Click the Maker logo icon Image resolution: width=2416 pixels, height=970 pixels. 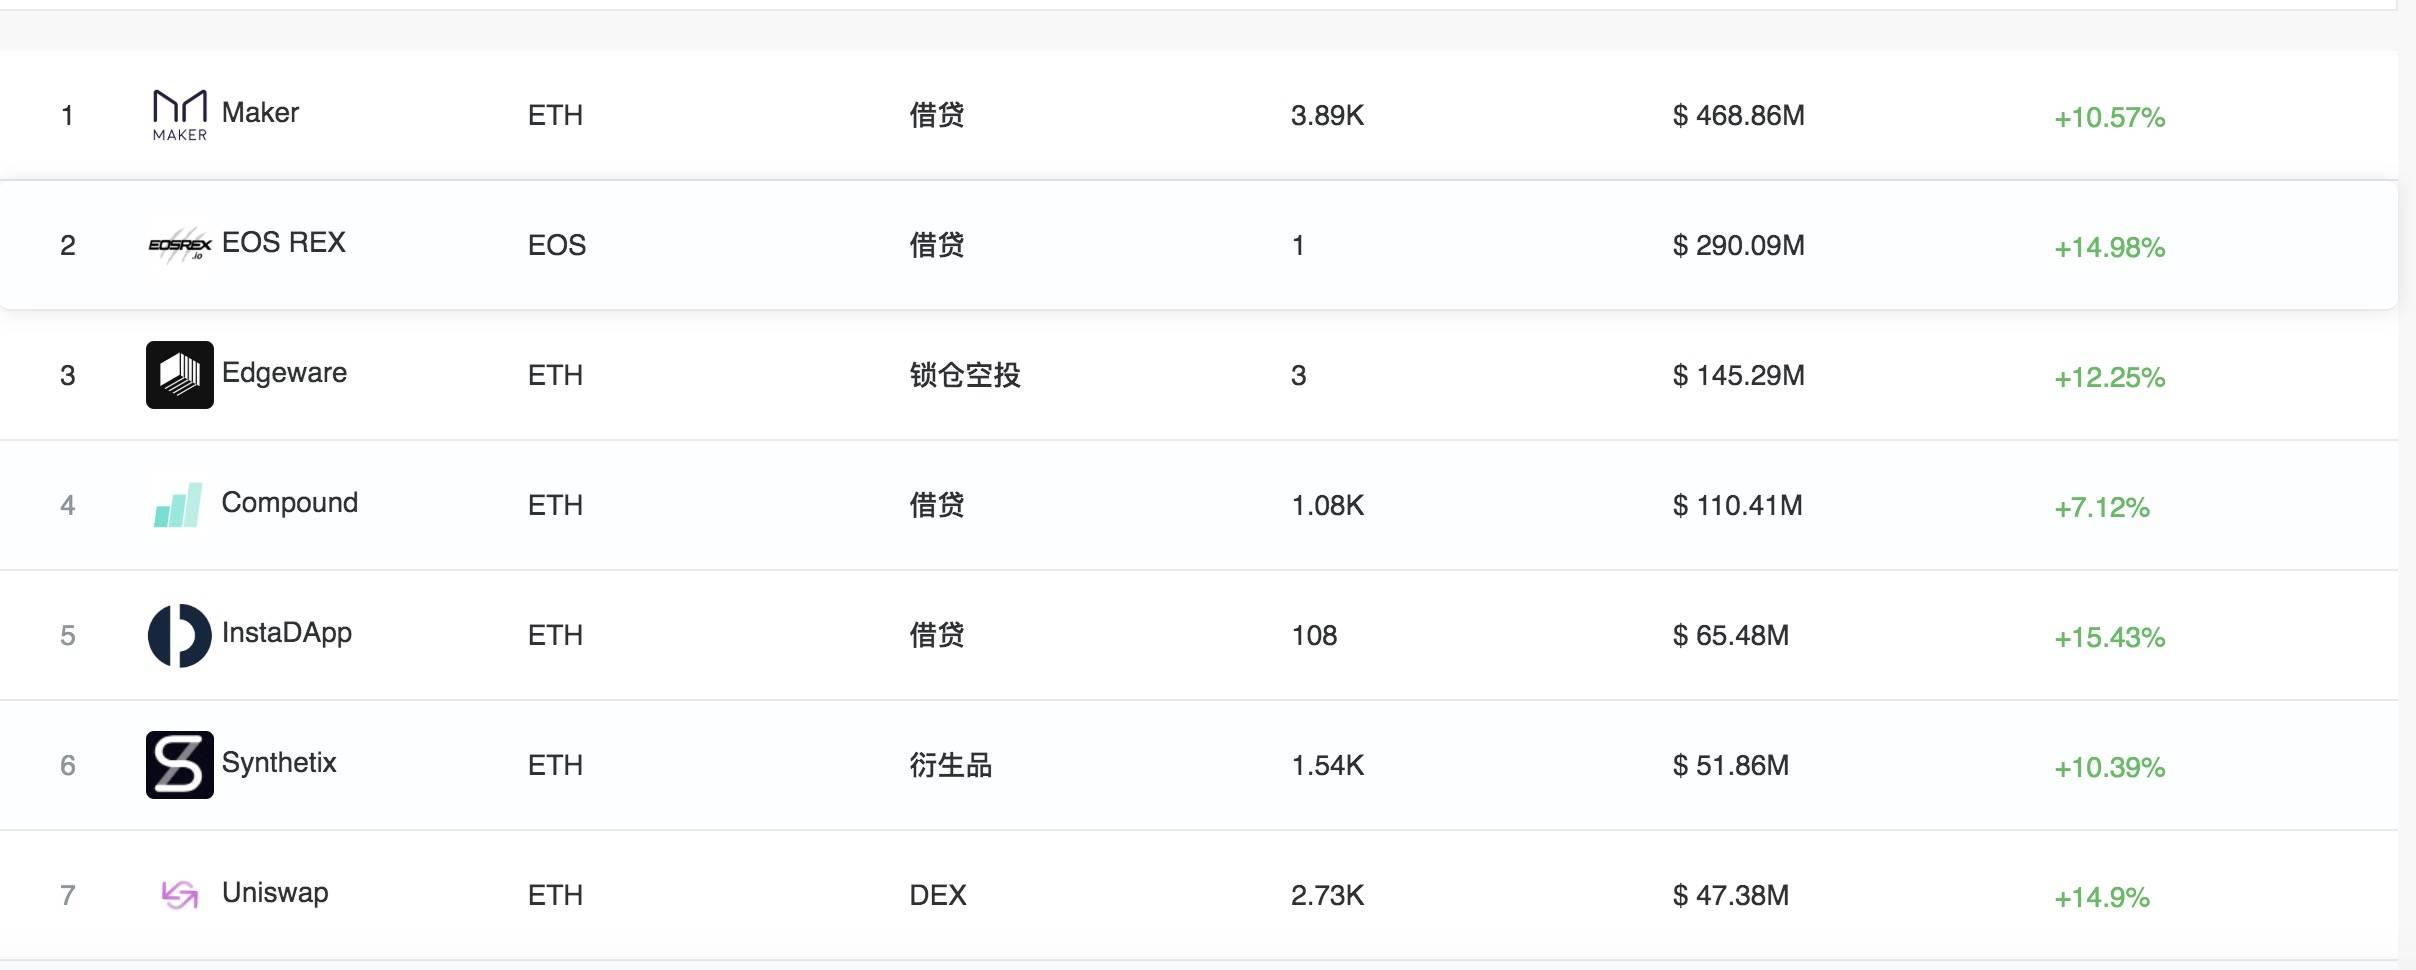(180, 115)
